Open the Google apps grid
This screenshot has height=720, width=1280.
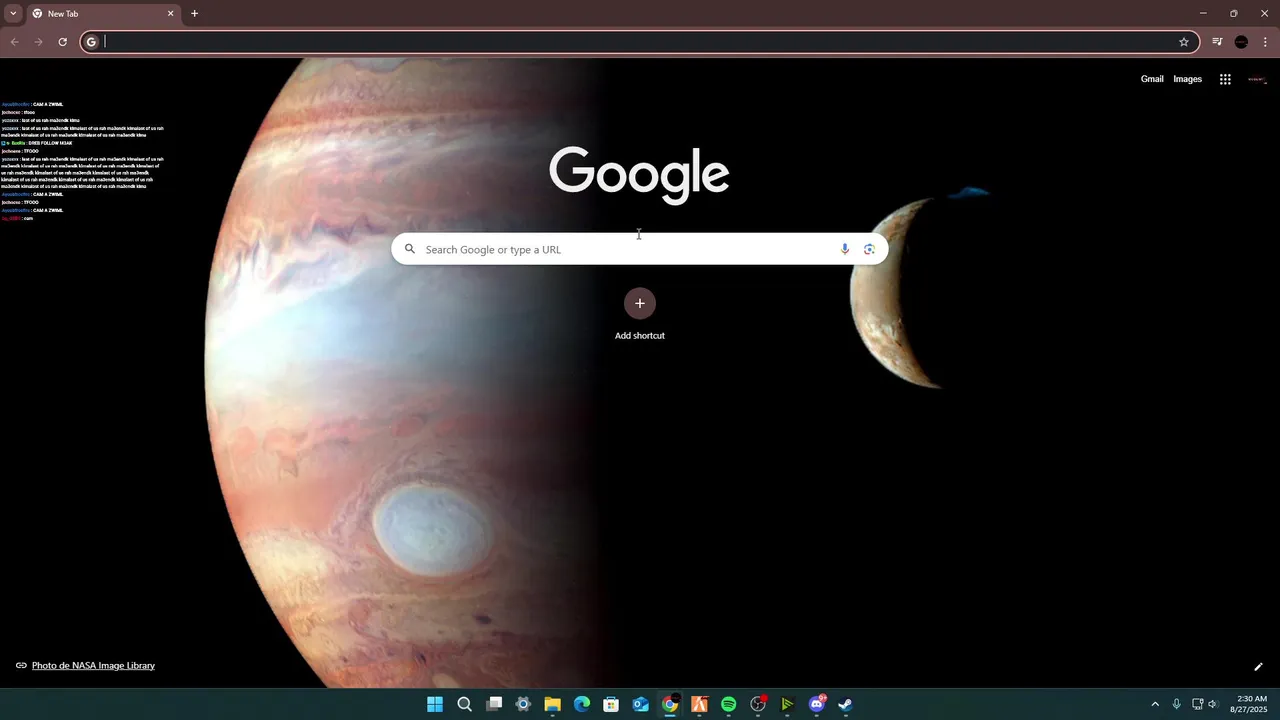(x=1225, y=79)
